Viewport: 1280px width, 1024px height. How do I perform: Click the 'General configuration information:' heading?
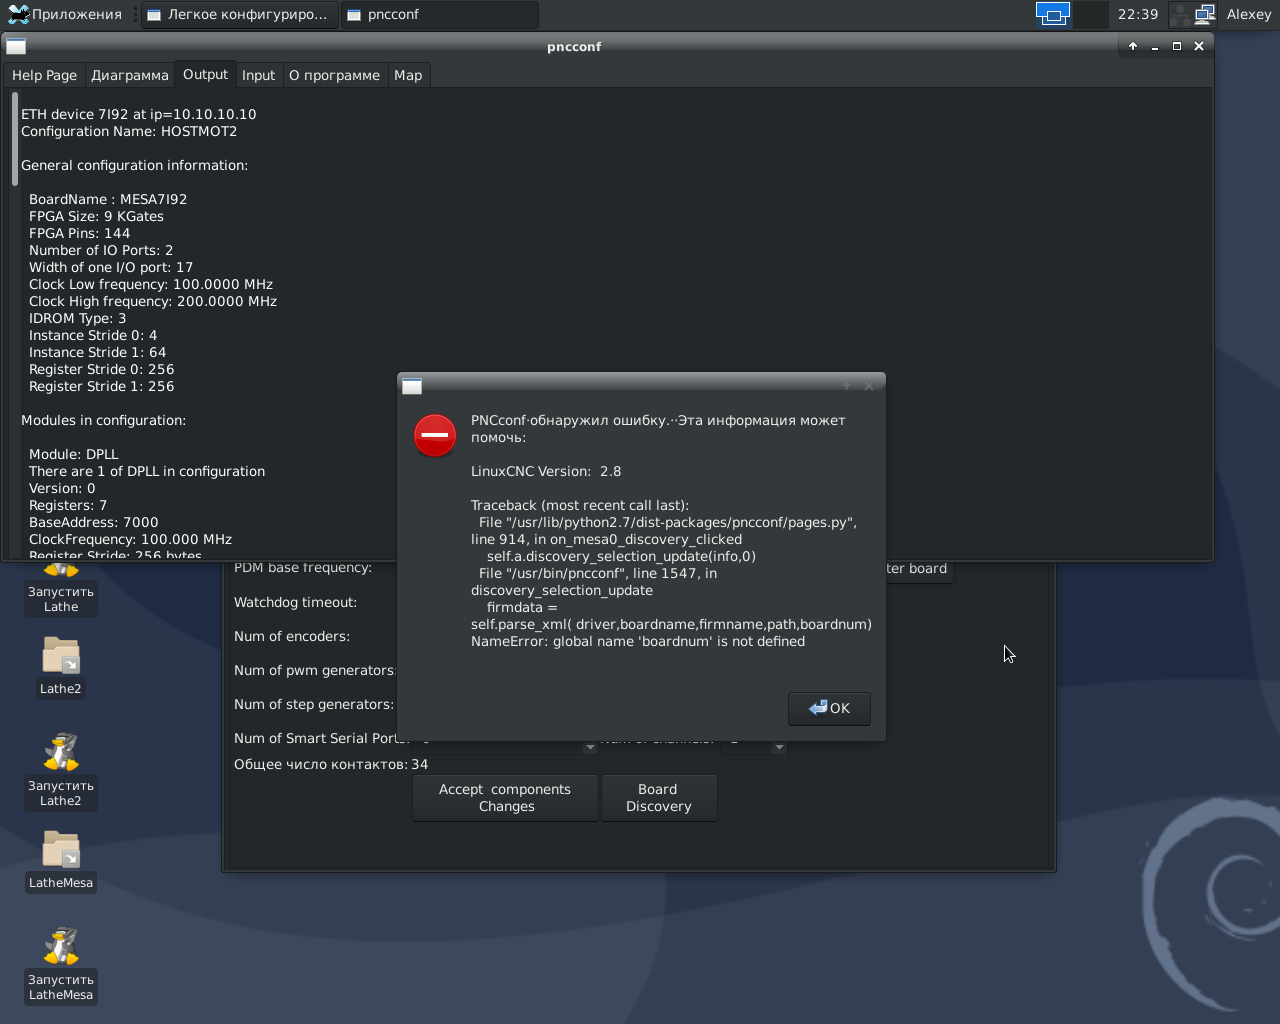coord(134,165)
